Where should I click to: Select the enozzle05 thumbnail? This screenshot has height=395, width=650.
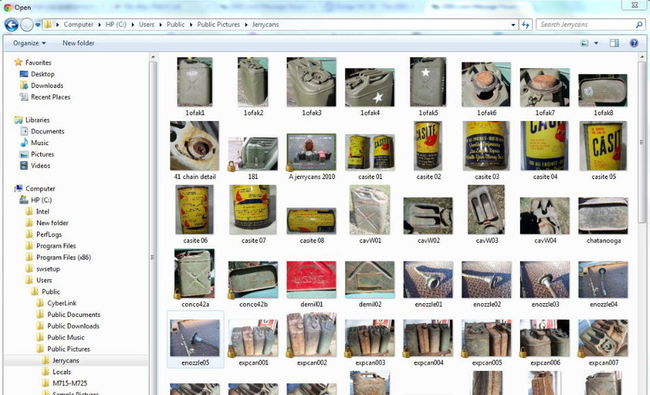pyautogui.click(x=194, y=338)
